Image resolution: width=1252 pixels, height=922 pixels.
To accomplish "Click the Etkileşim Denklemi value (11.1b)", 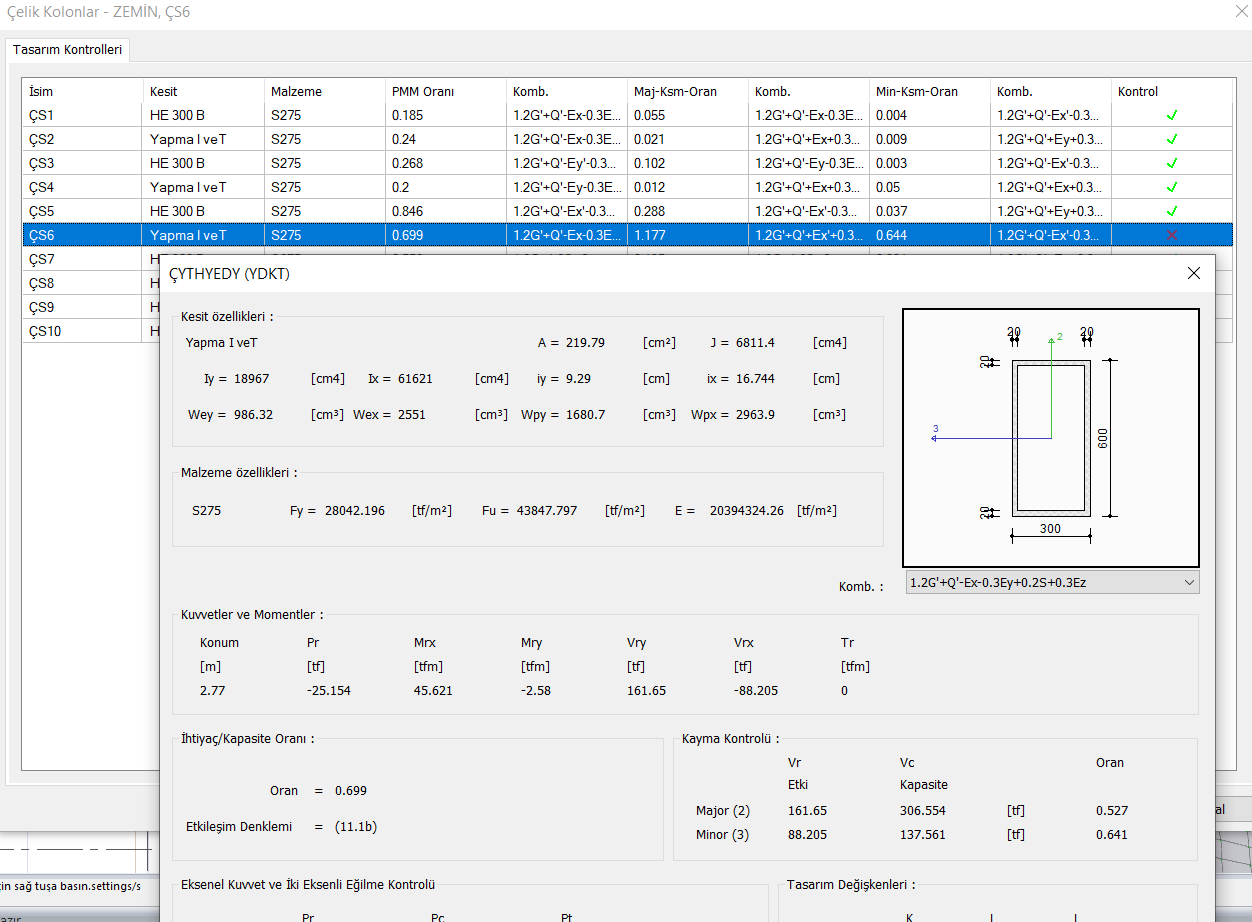I will click(x=357, y=827).
